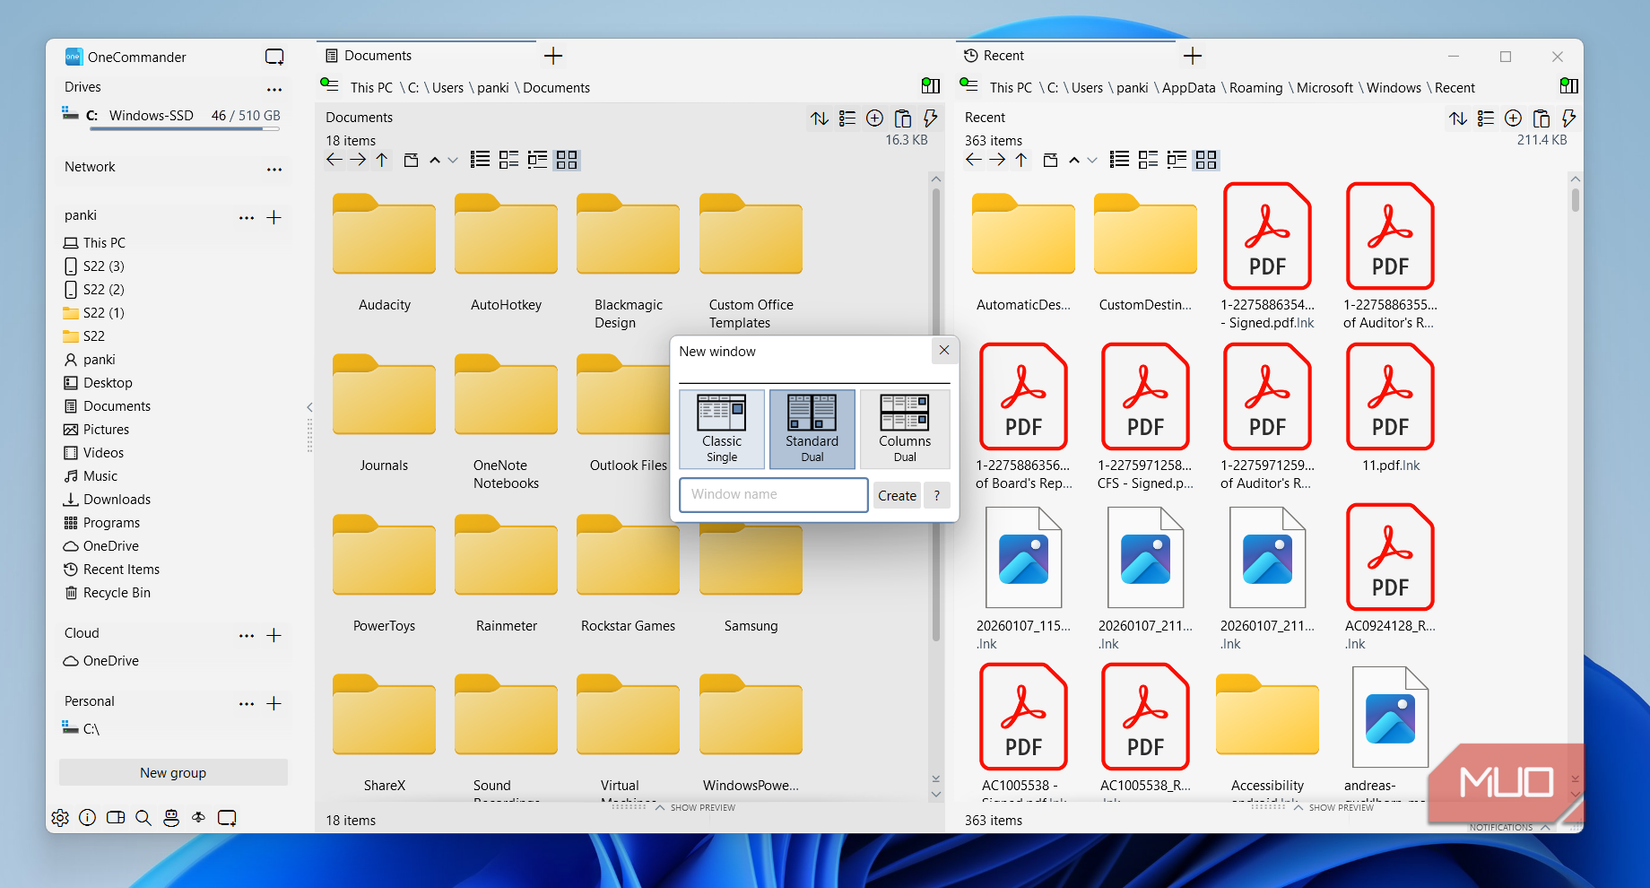Open quick actions lightning in Documents pane
This screenshot has height=888, width=1650.
pos(930,118)
